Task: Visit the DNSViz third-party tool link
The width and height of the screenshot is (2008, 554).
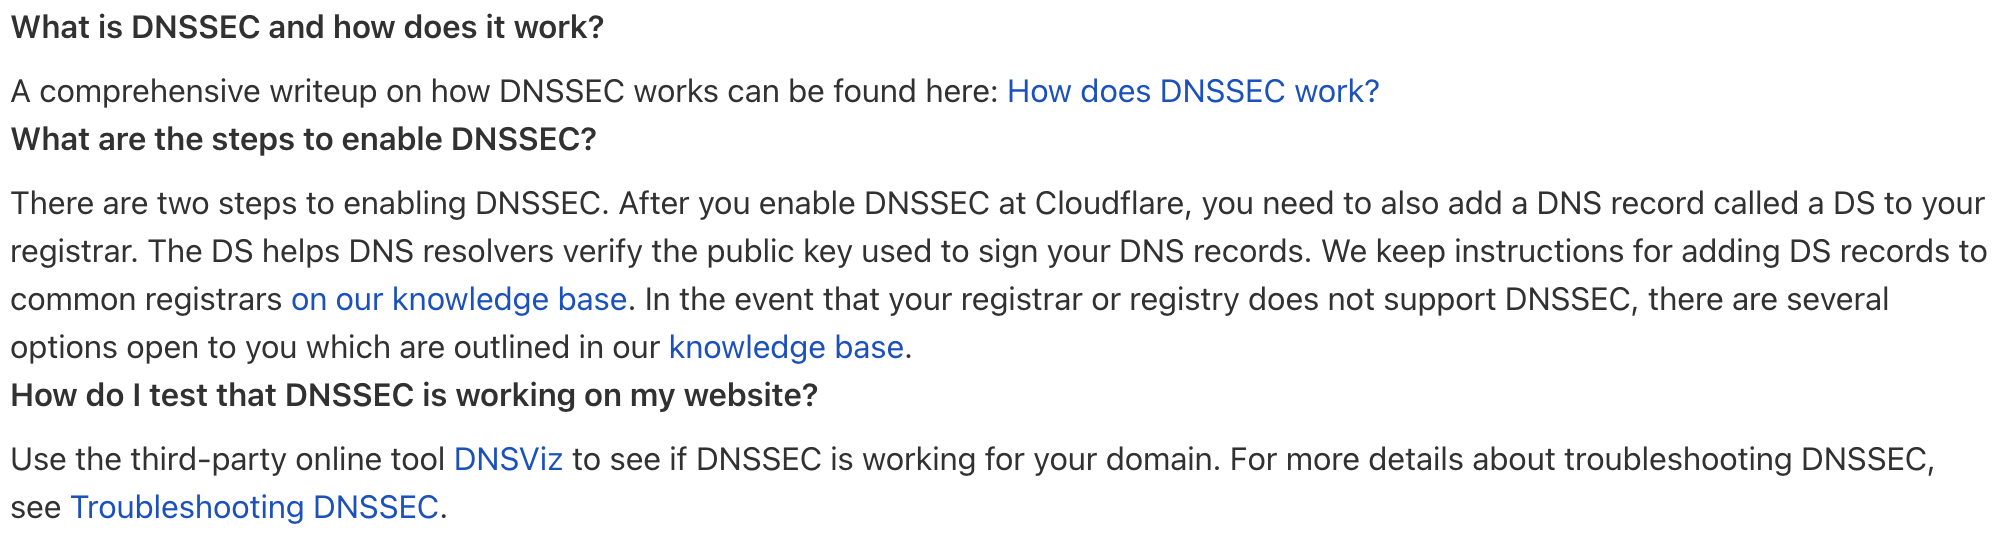Action: click(x=508, y=459)
